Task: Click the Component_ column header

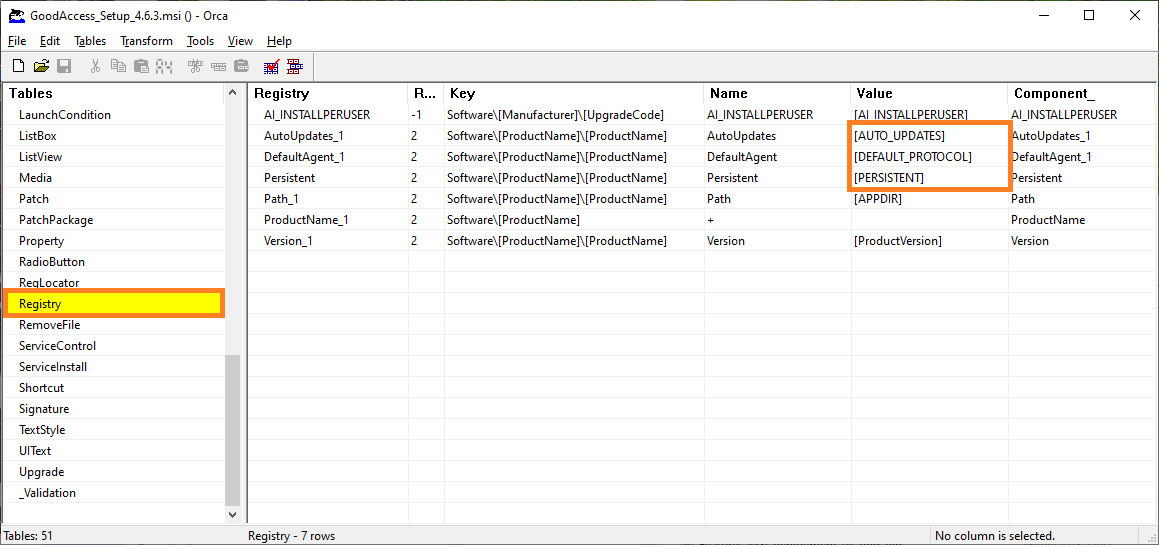Action: 1081,93
